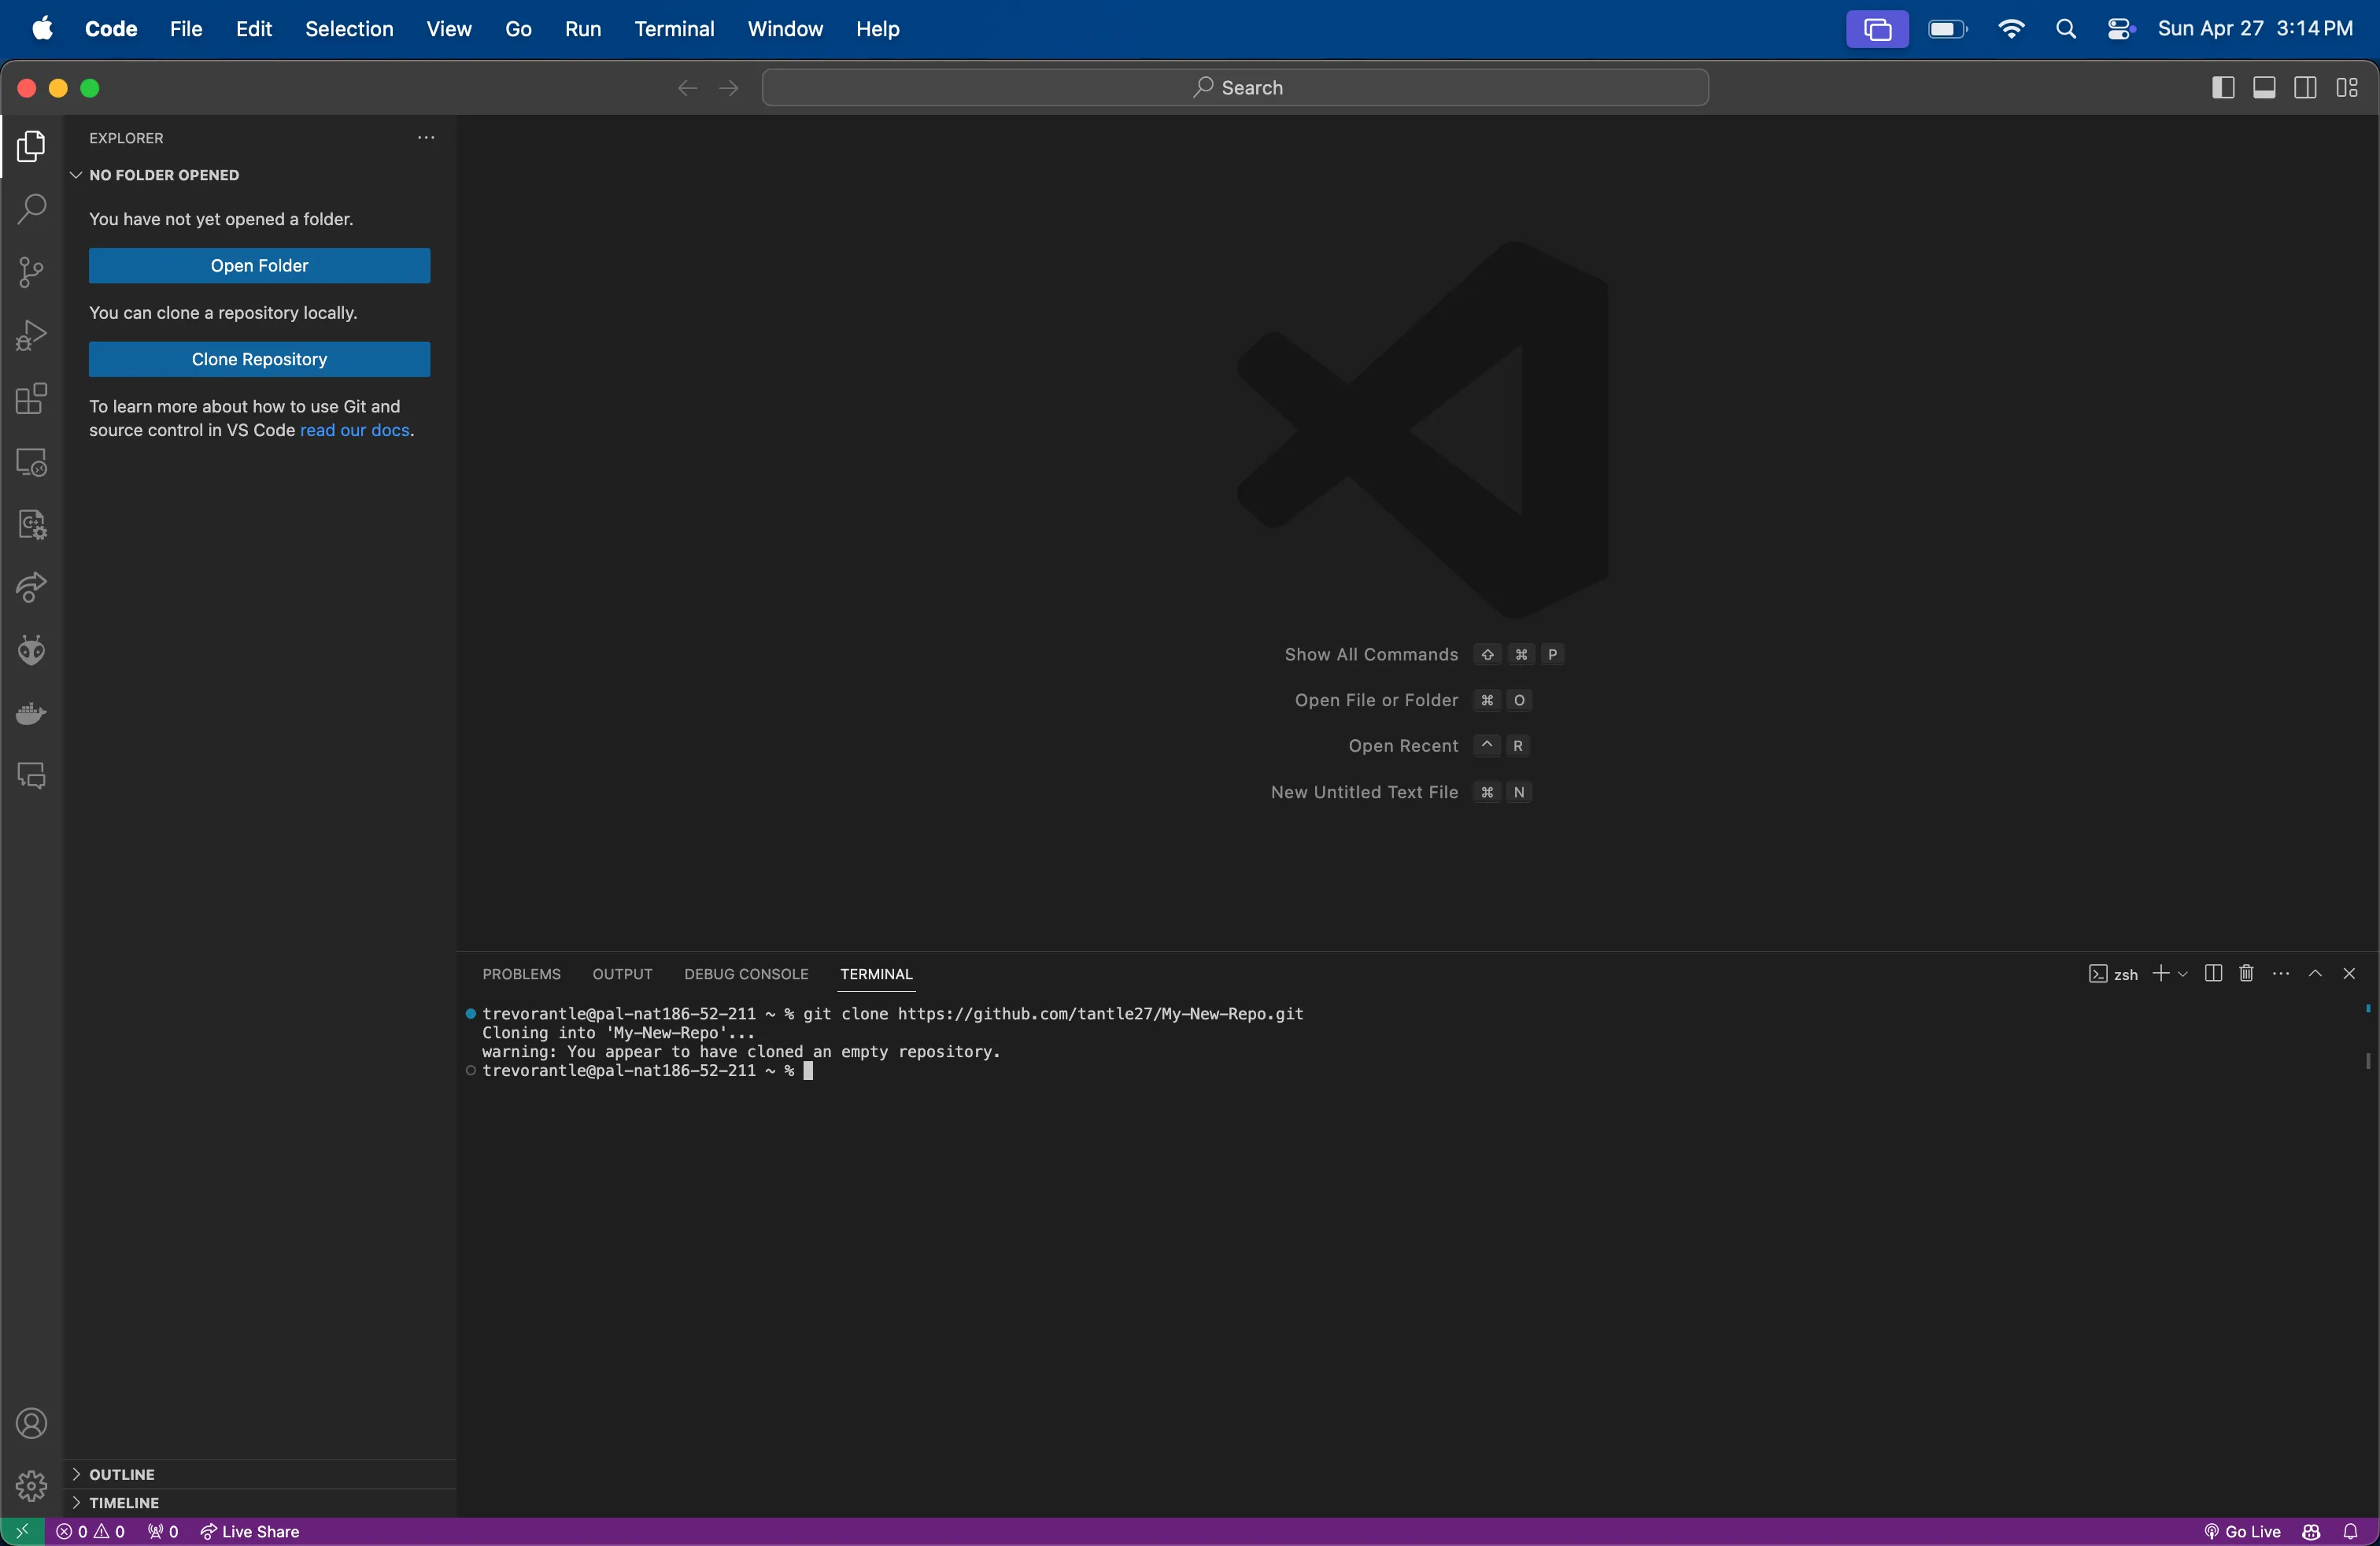Maximize the panel size with chevron up
The height and width of the screenshot is (1546, 2380).
coord(2315,973)
